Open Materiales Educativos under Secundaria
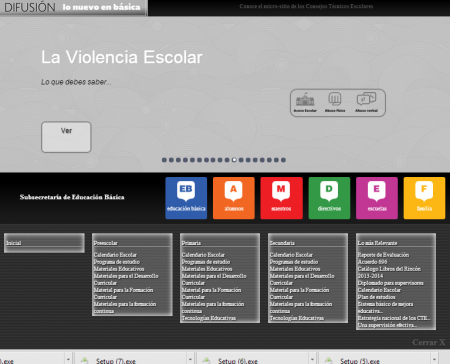The width and height of the screenshot is (450, 364). [x=295, y=269]
